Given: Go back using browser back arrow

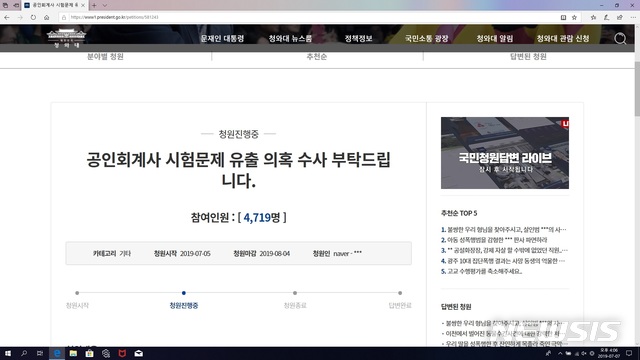Looking at the screenshot, I should coord(7,17).
